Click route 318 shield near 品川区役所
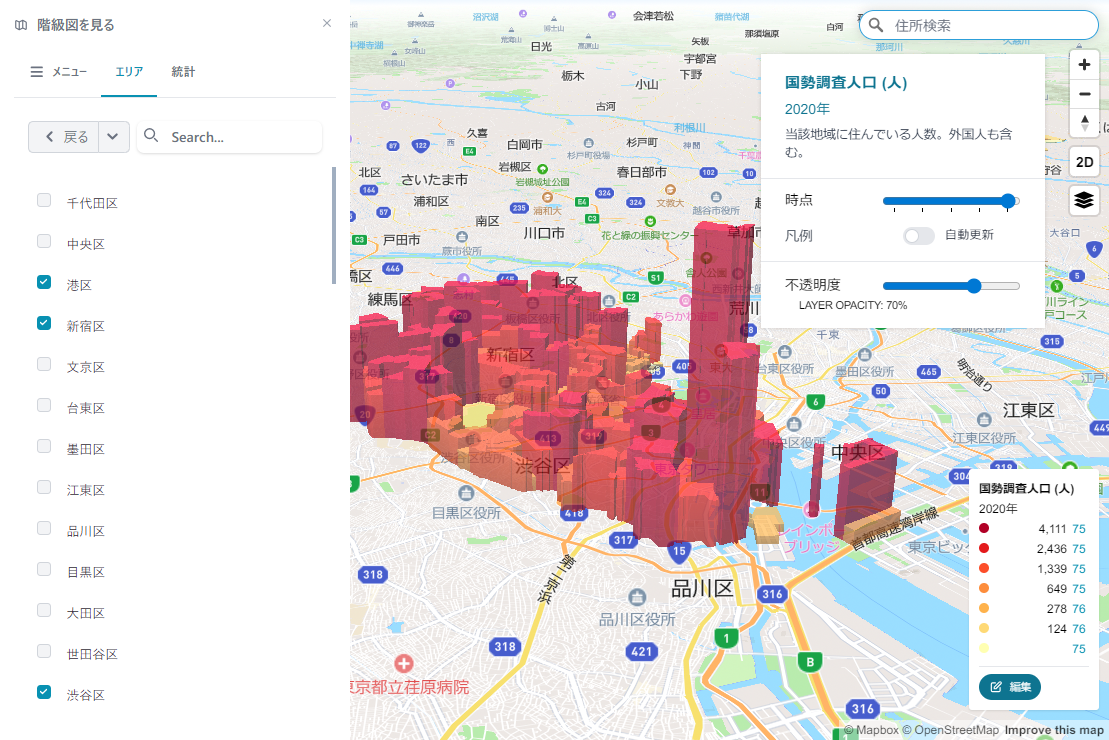This screenshot has width=1109, height=740. (505, 647)
